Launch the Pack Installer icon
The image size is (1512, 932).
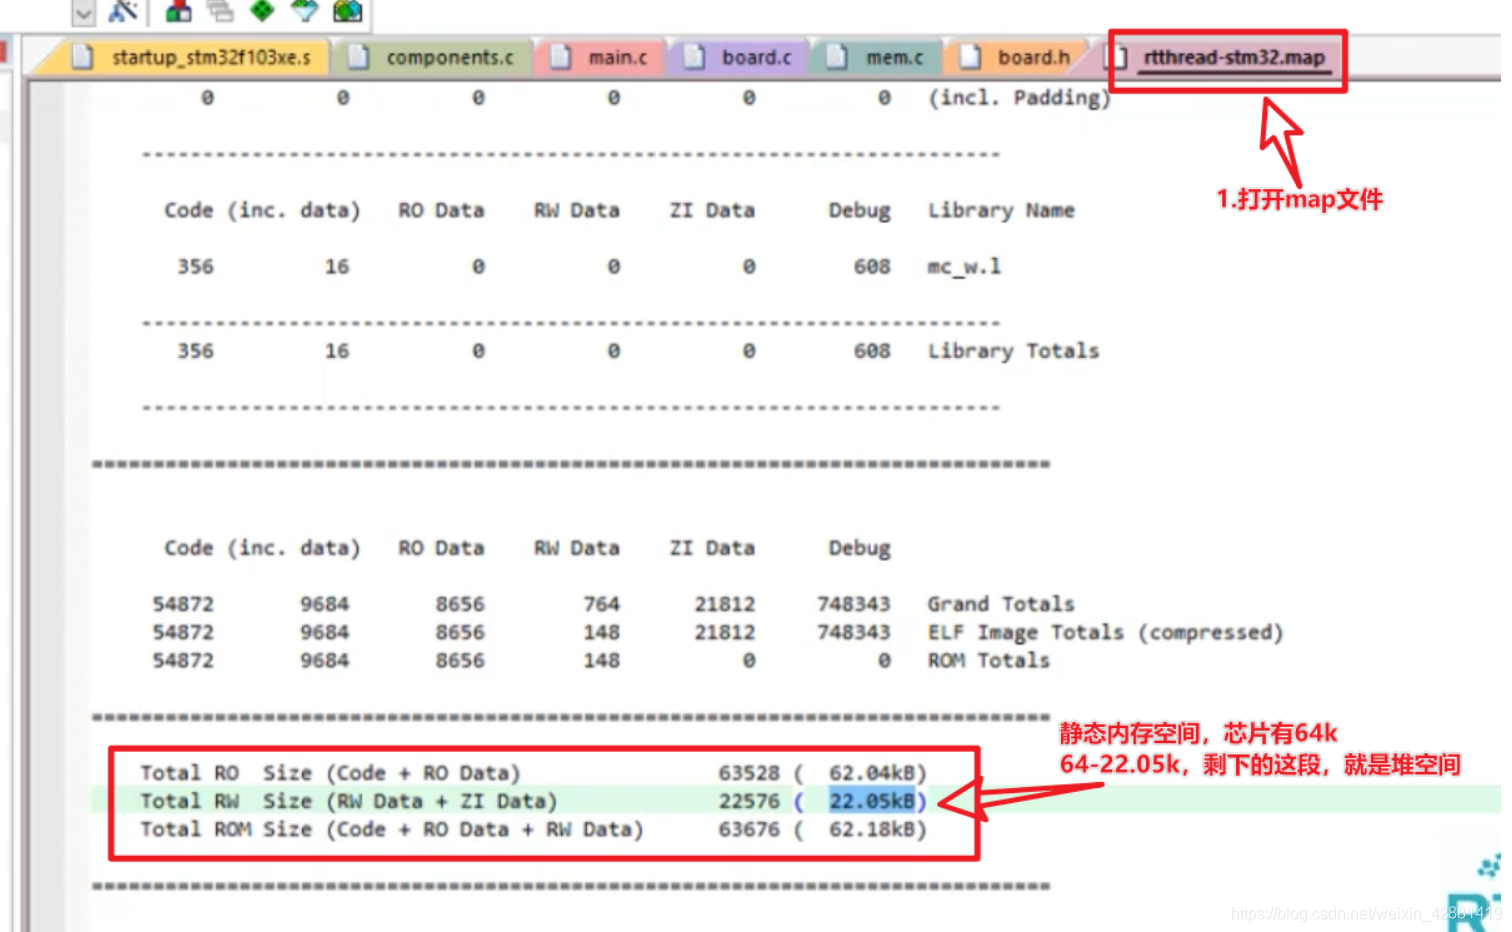coord(347,11)
